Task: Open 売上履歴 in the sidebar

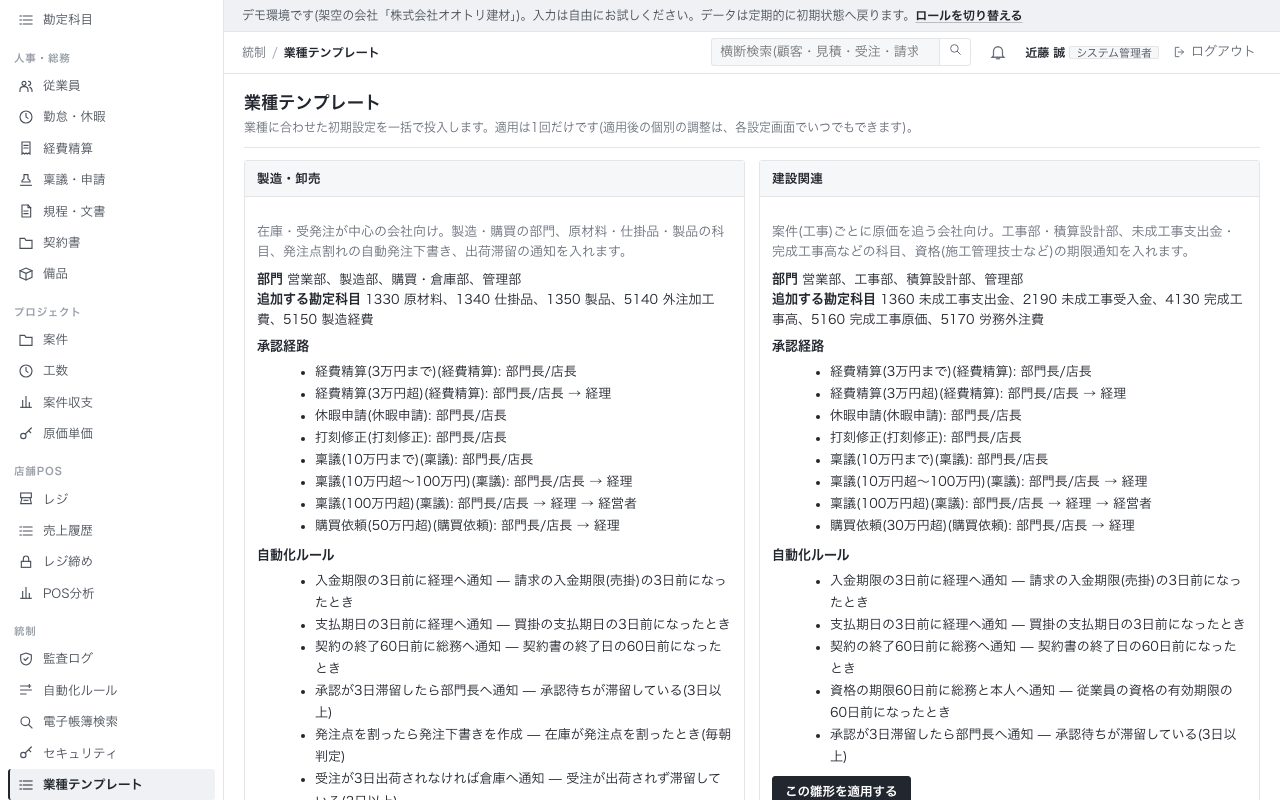Action: [111, 530]
